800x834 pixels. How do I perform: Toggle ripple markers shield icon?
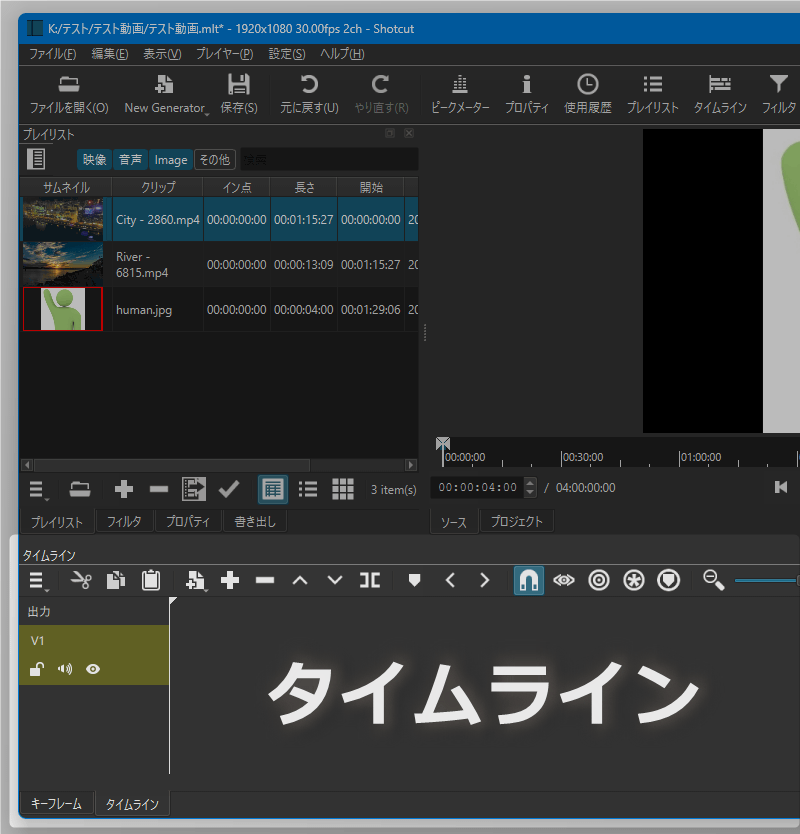point(669,580)
